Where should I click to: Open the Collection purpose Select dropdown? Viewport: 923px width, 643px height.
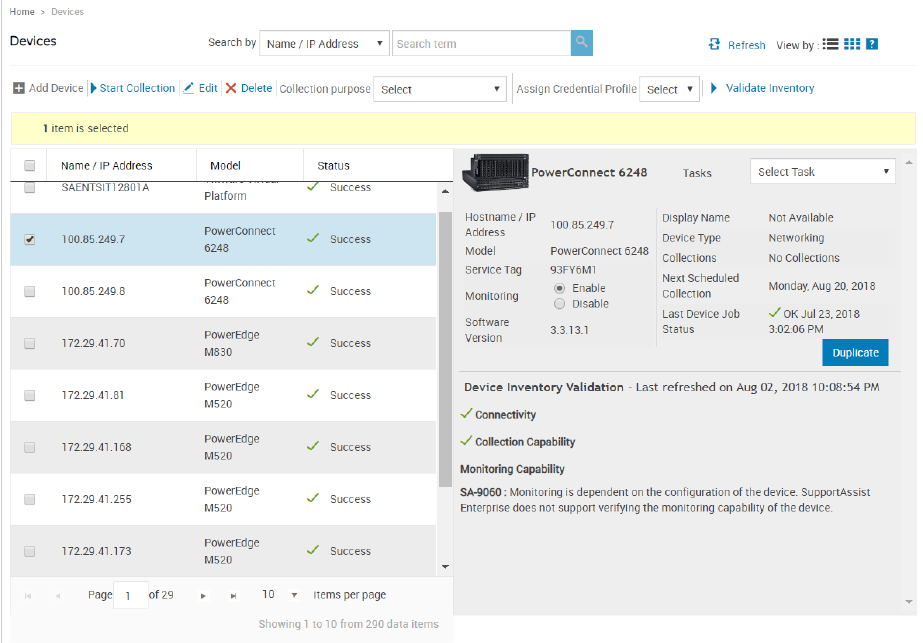click(x=440, y=89)
